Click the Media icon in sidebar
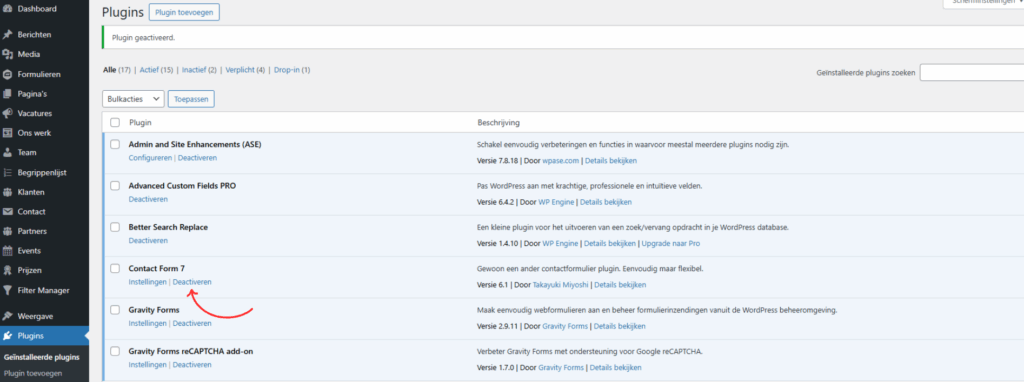 coord(8,54)
